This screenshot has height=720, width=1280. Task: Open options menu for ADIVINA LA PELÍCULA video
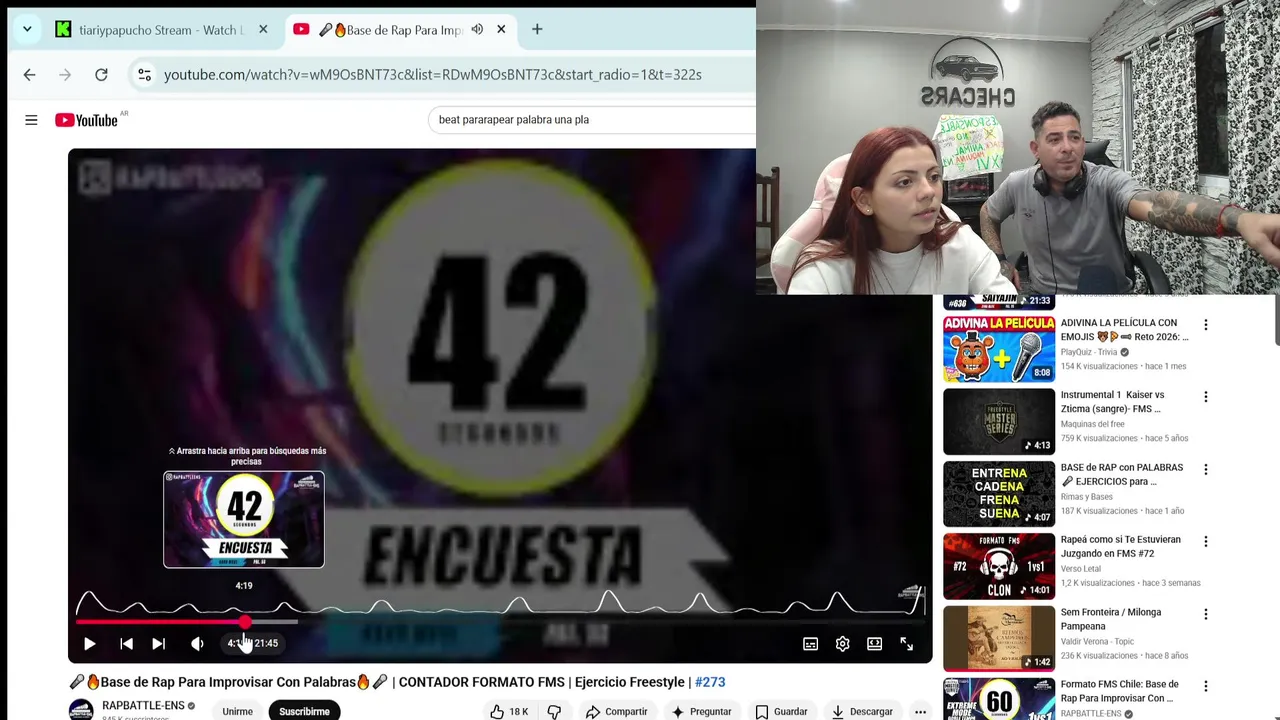click(1206, 325)
